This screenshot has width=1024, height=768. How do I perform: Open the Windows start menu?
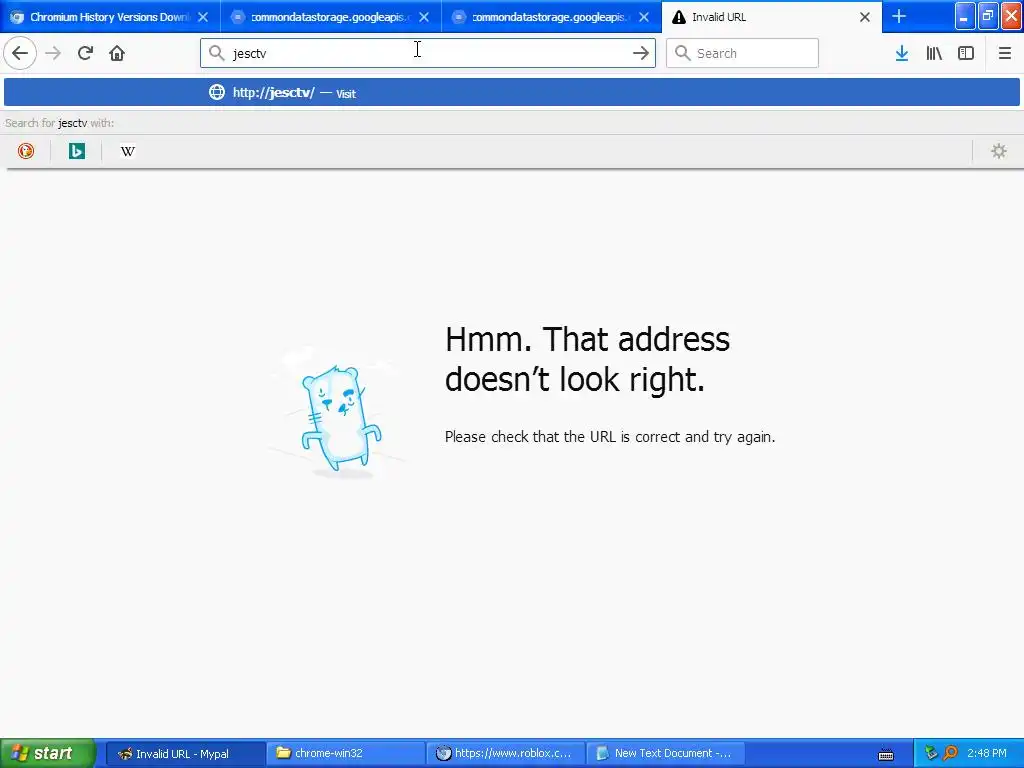coord(48,753)
